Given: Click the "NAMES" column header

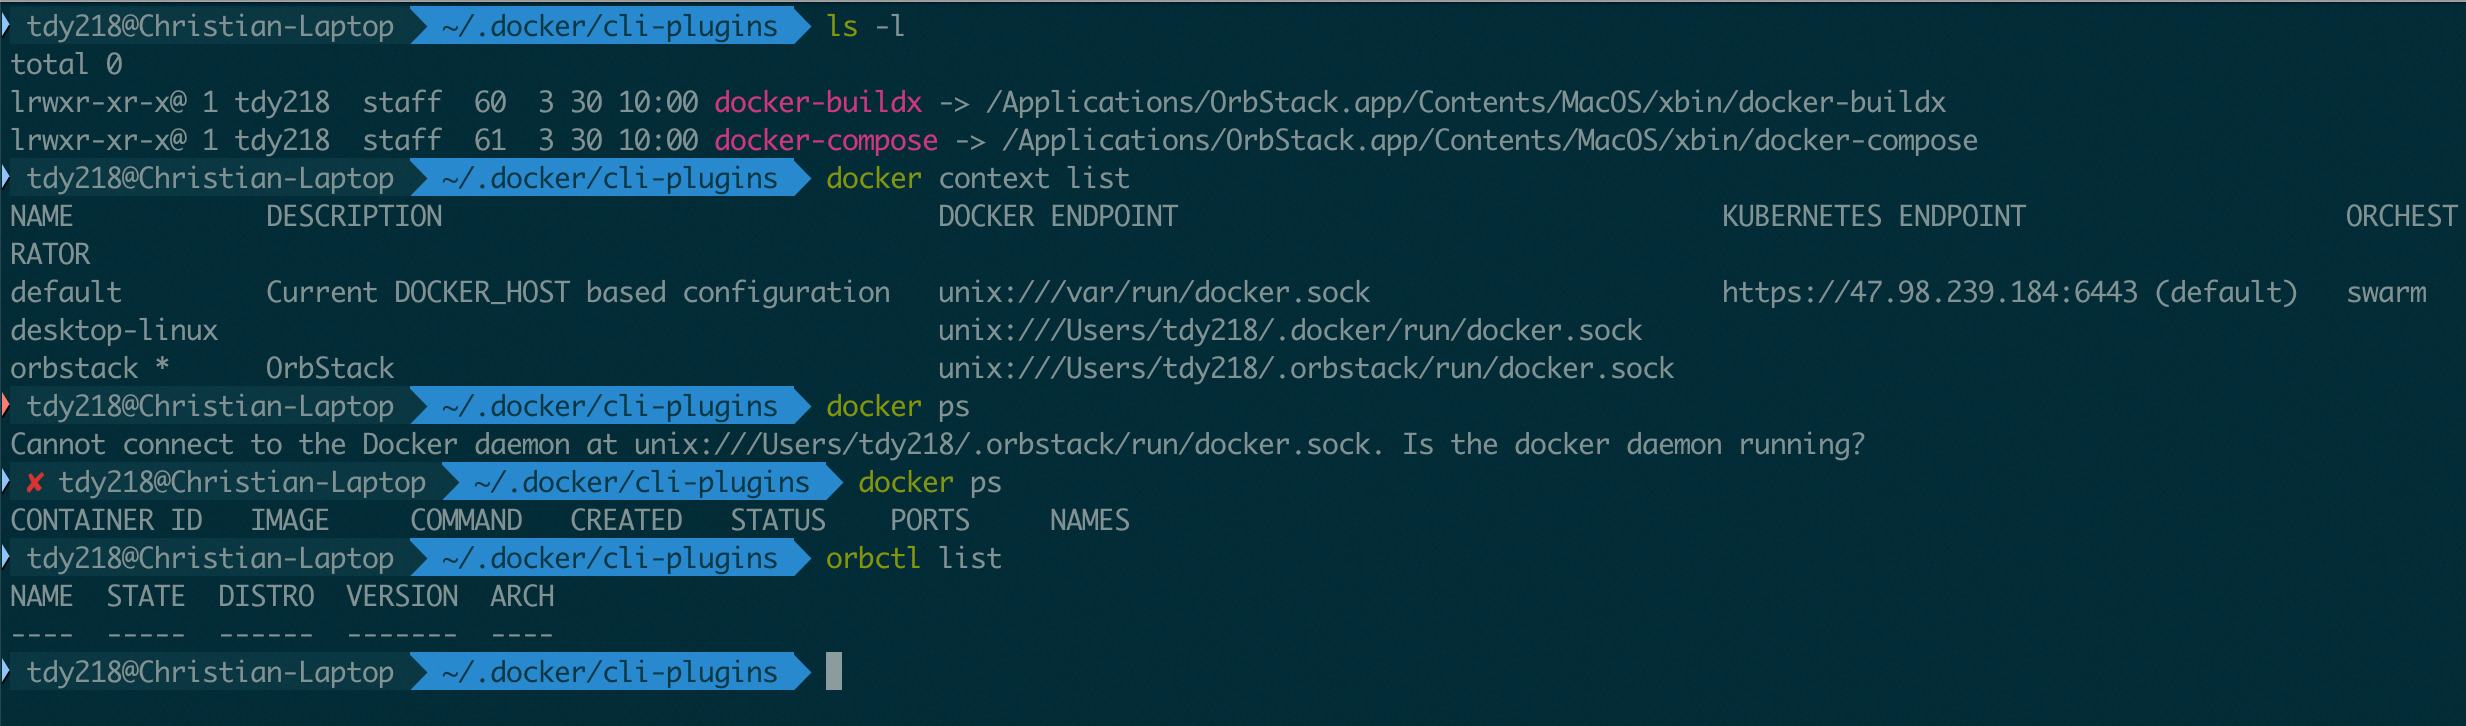Looking at the screenshot, I should (1090, 520).
